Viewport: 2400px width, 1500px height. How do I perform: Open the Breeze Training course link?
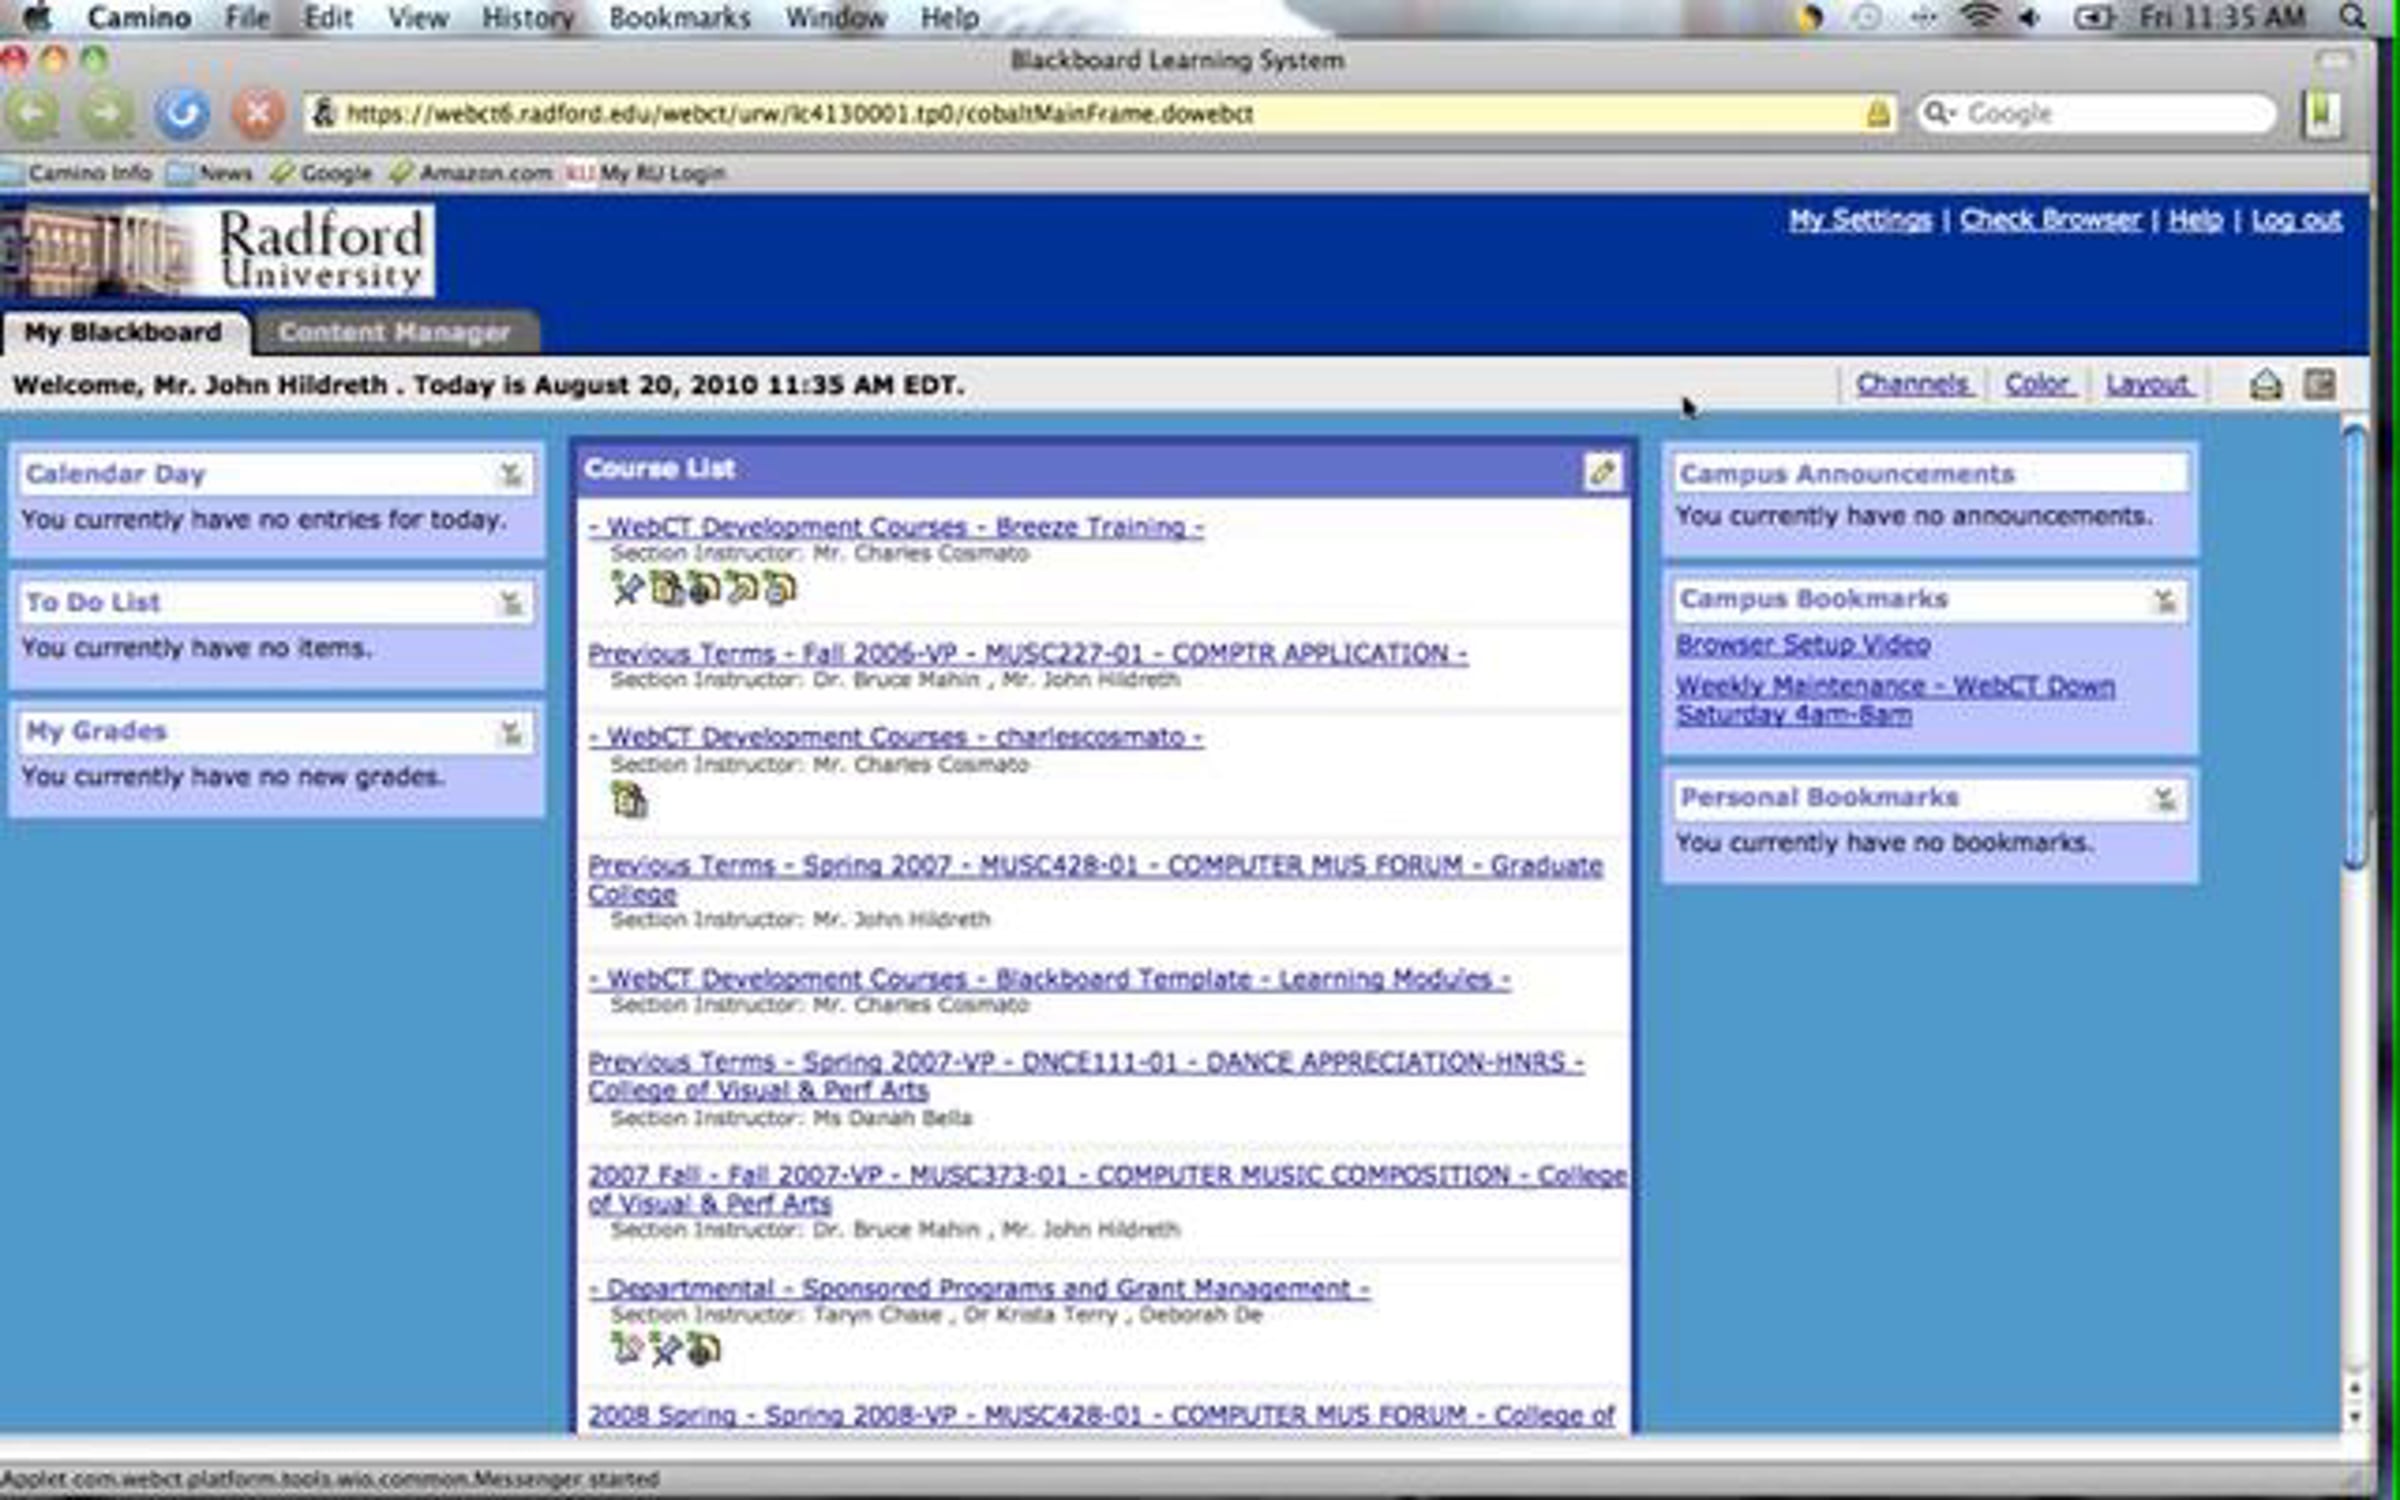[896, 527]
